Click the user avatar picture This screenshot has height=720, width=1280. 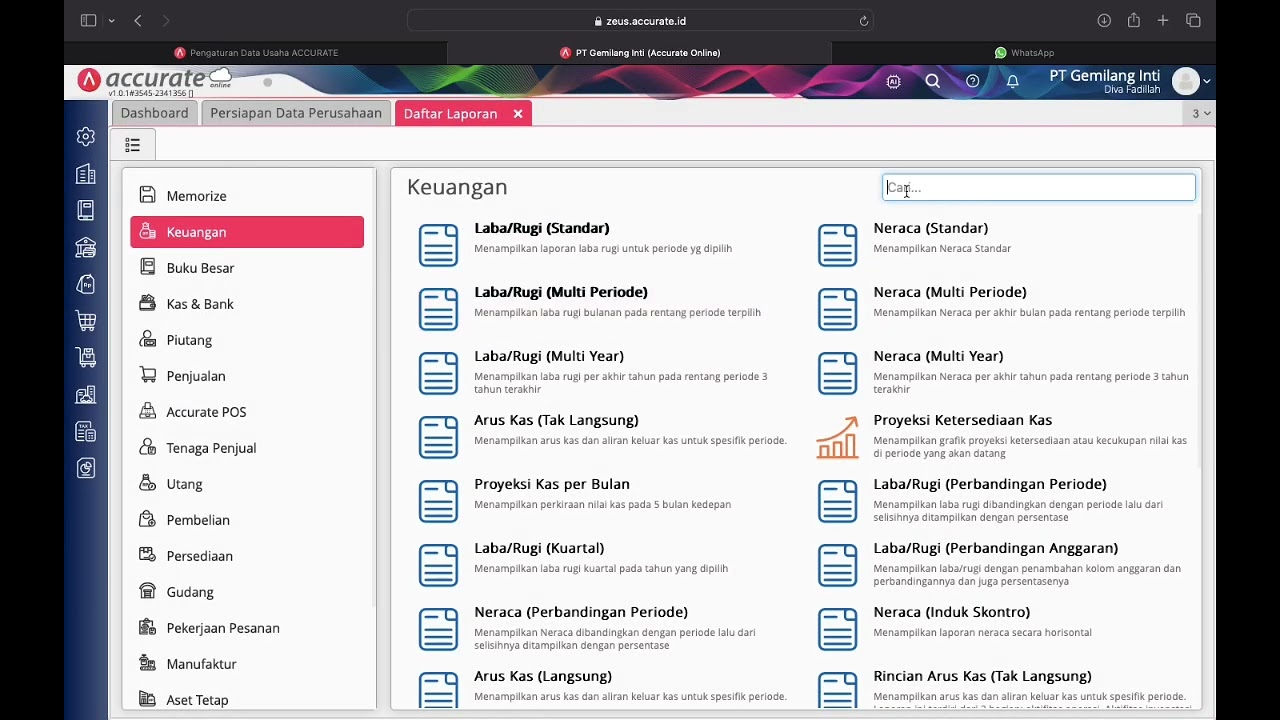pyautogui.click(x=1185, y=82)
